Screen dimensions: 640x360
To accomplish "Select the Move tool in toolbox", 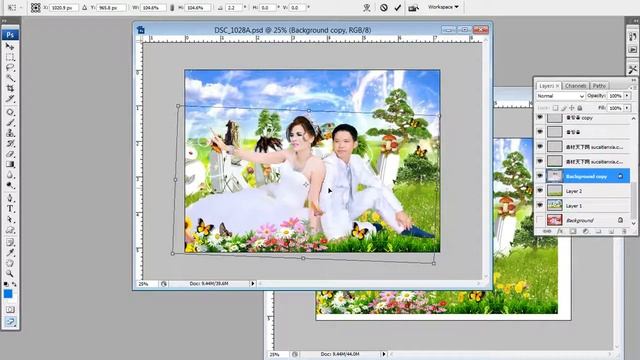I will [10, 47].
